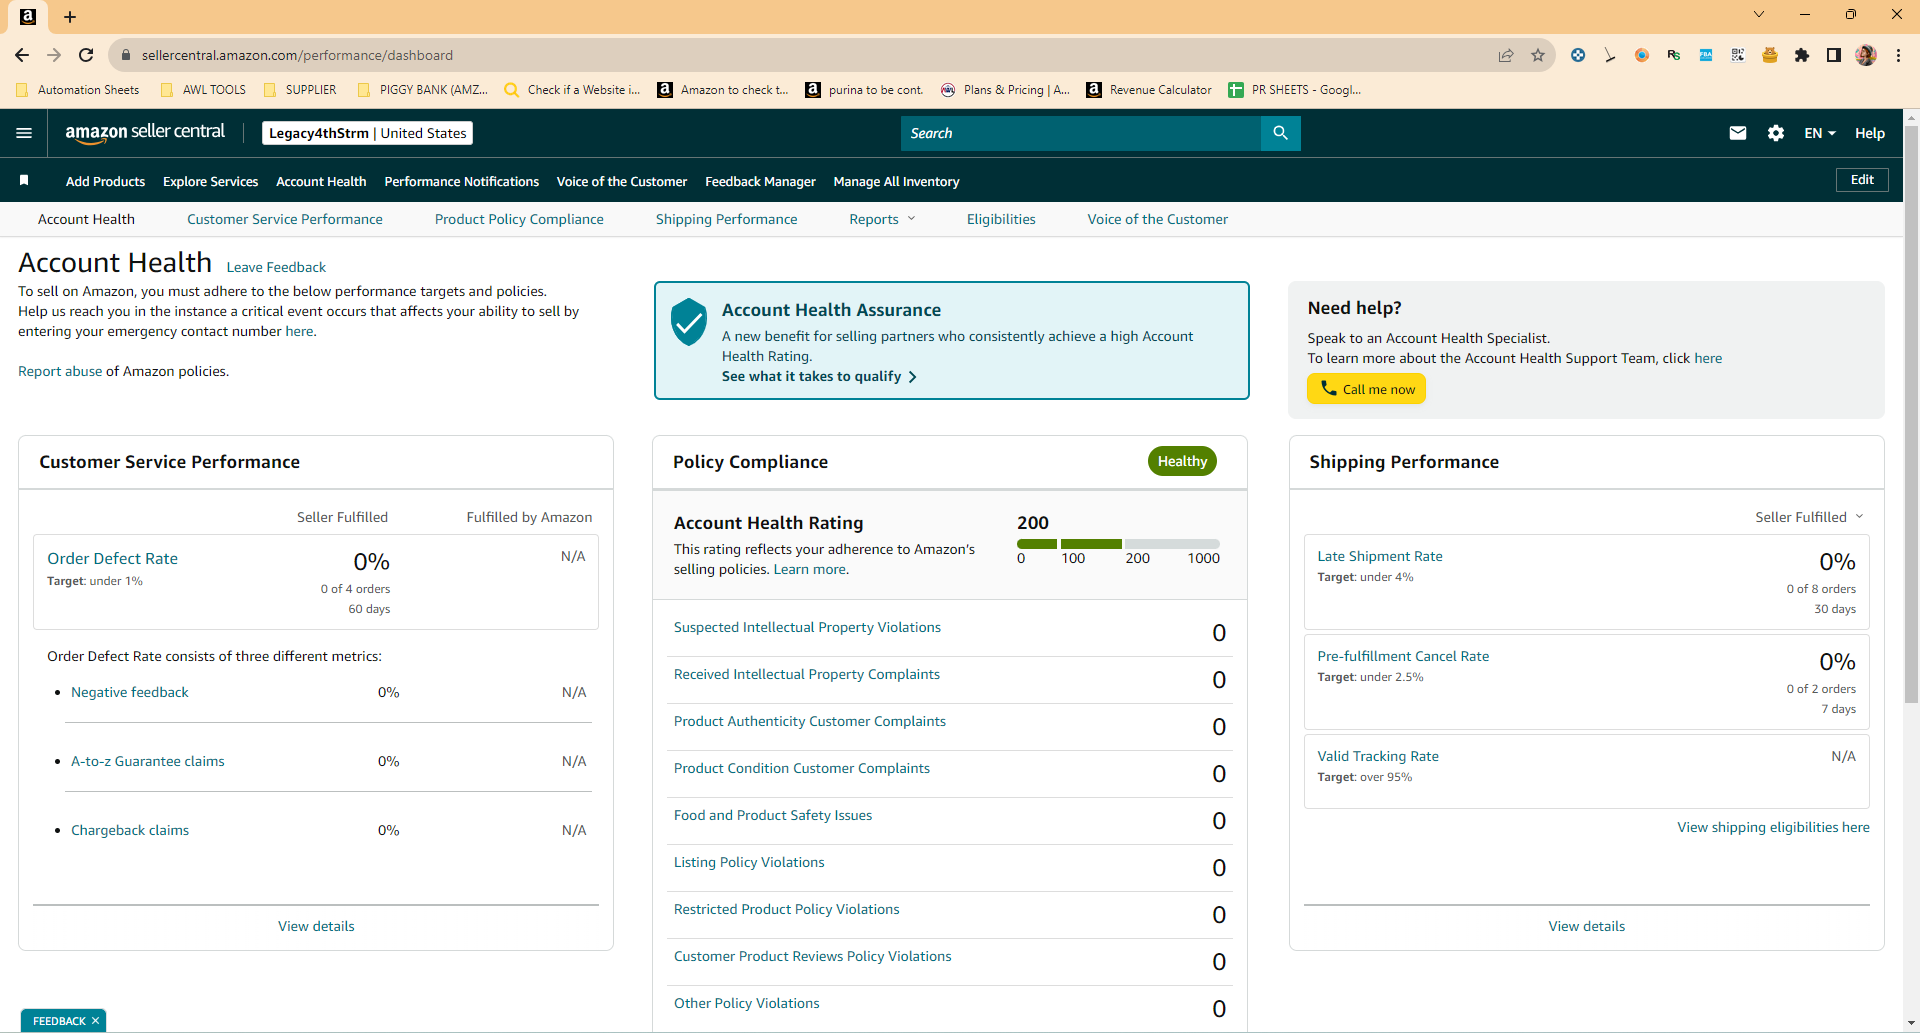Open the Check if a Website bookmark
The image size is (1920, 1033).
click(x=572, y=89)
